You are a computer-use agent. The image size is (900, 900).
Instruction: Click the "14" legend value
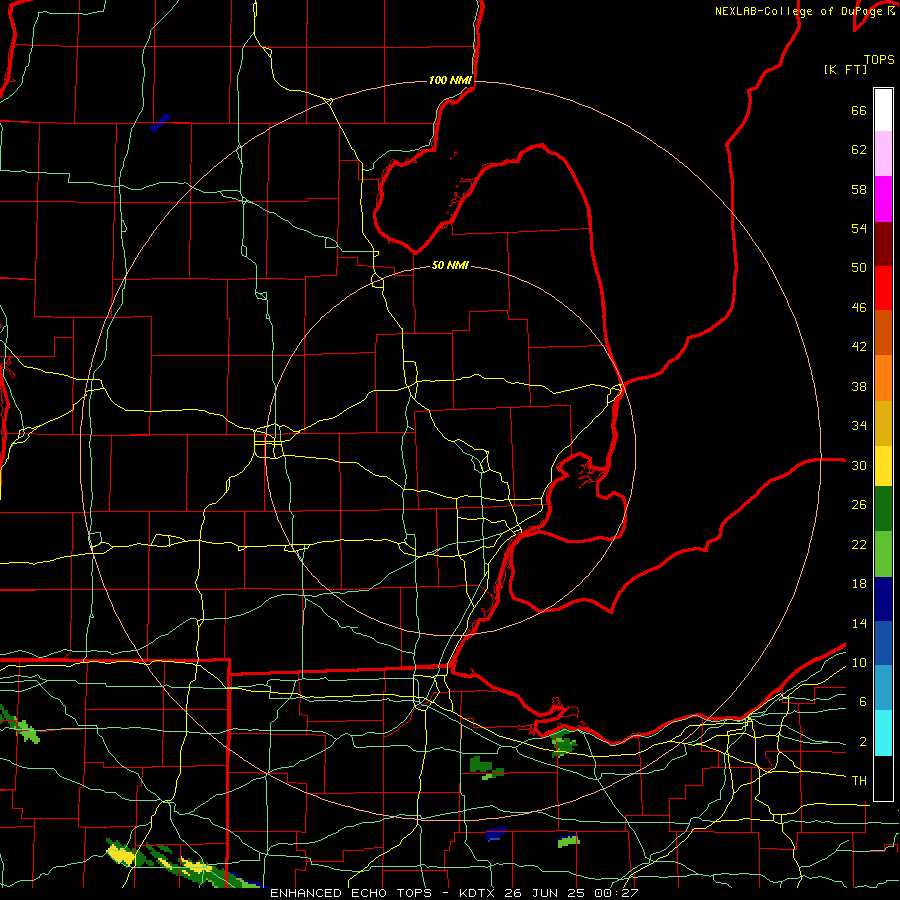(859, 624)
